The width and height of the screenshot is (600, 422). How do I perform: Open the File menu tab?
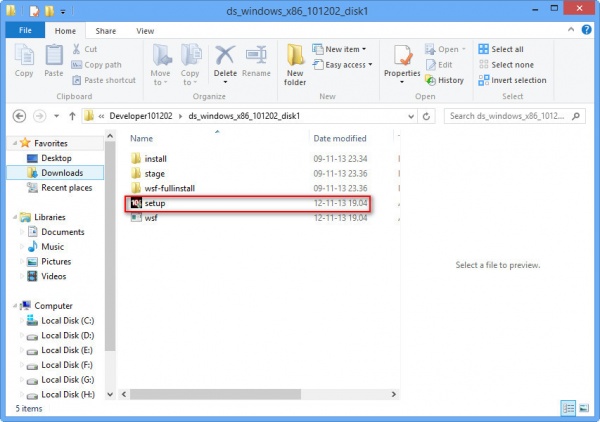(x=25, y=30)
